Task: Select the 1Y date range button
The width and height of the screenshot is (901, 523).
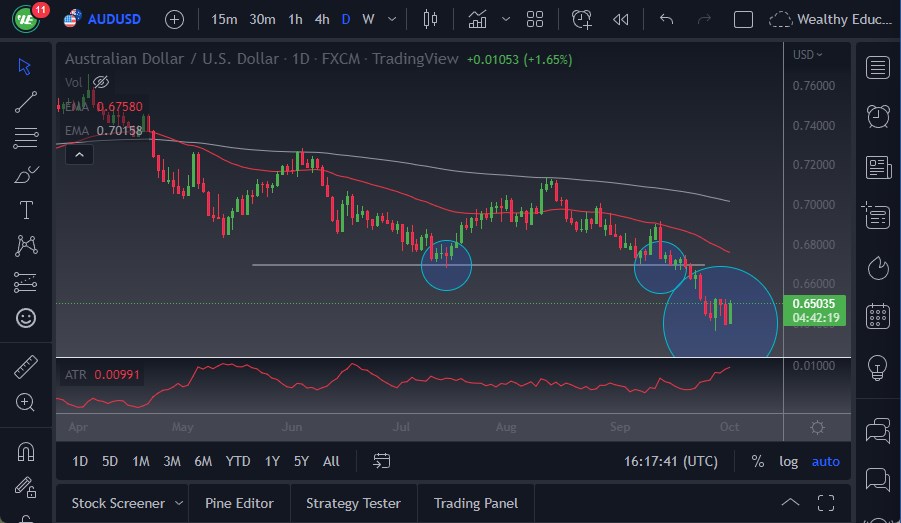Action: point(272,461)
